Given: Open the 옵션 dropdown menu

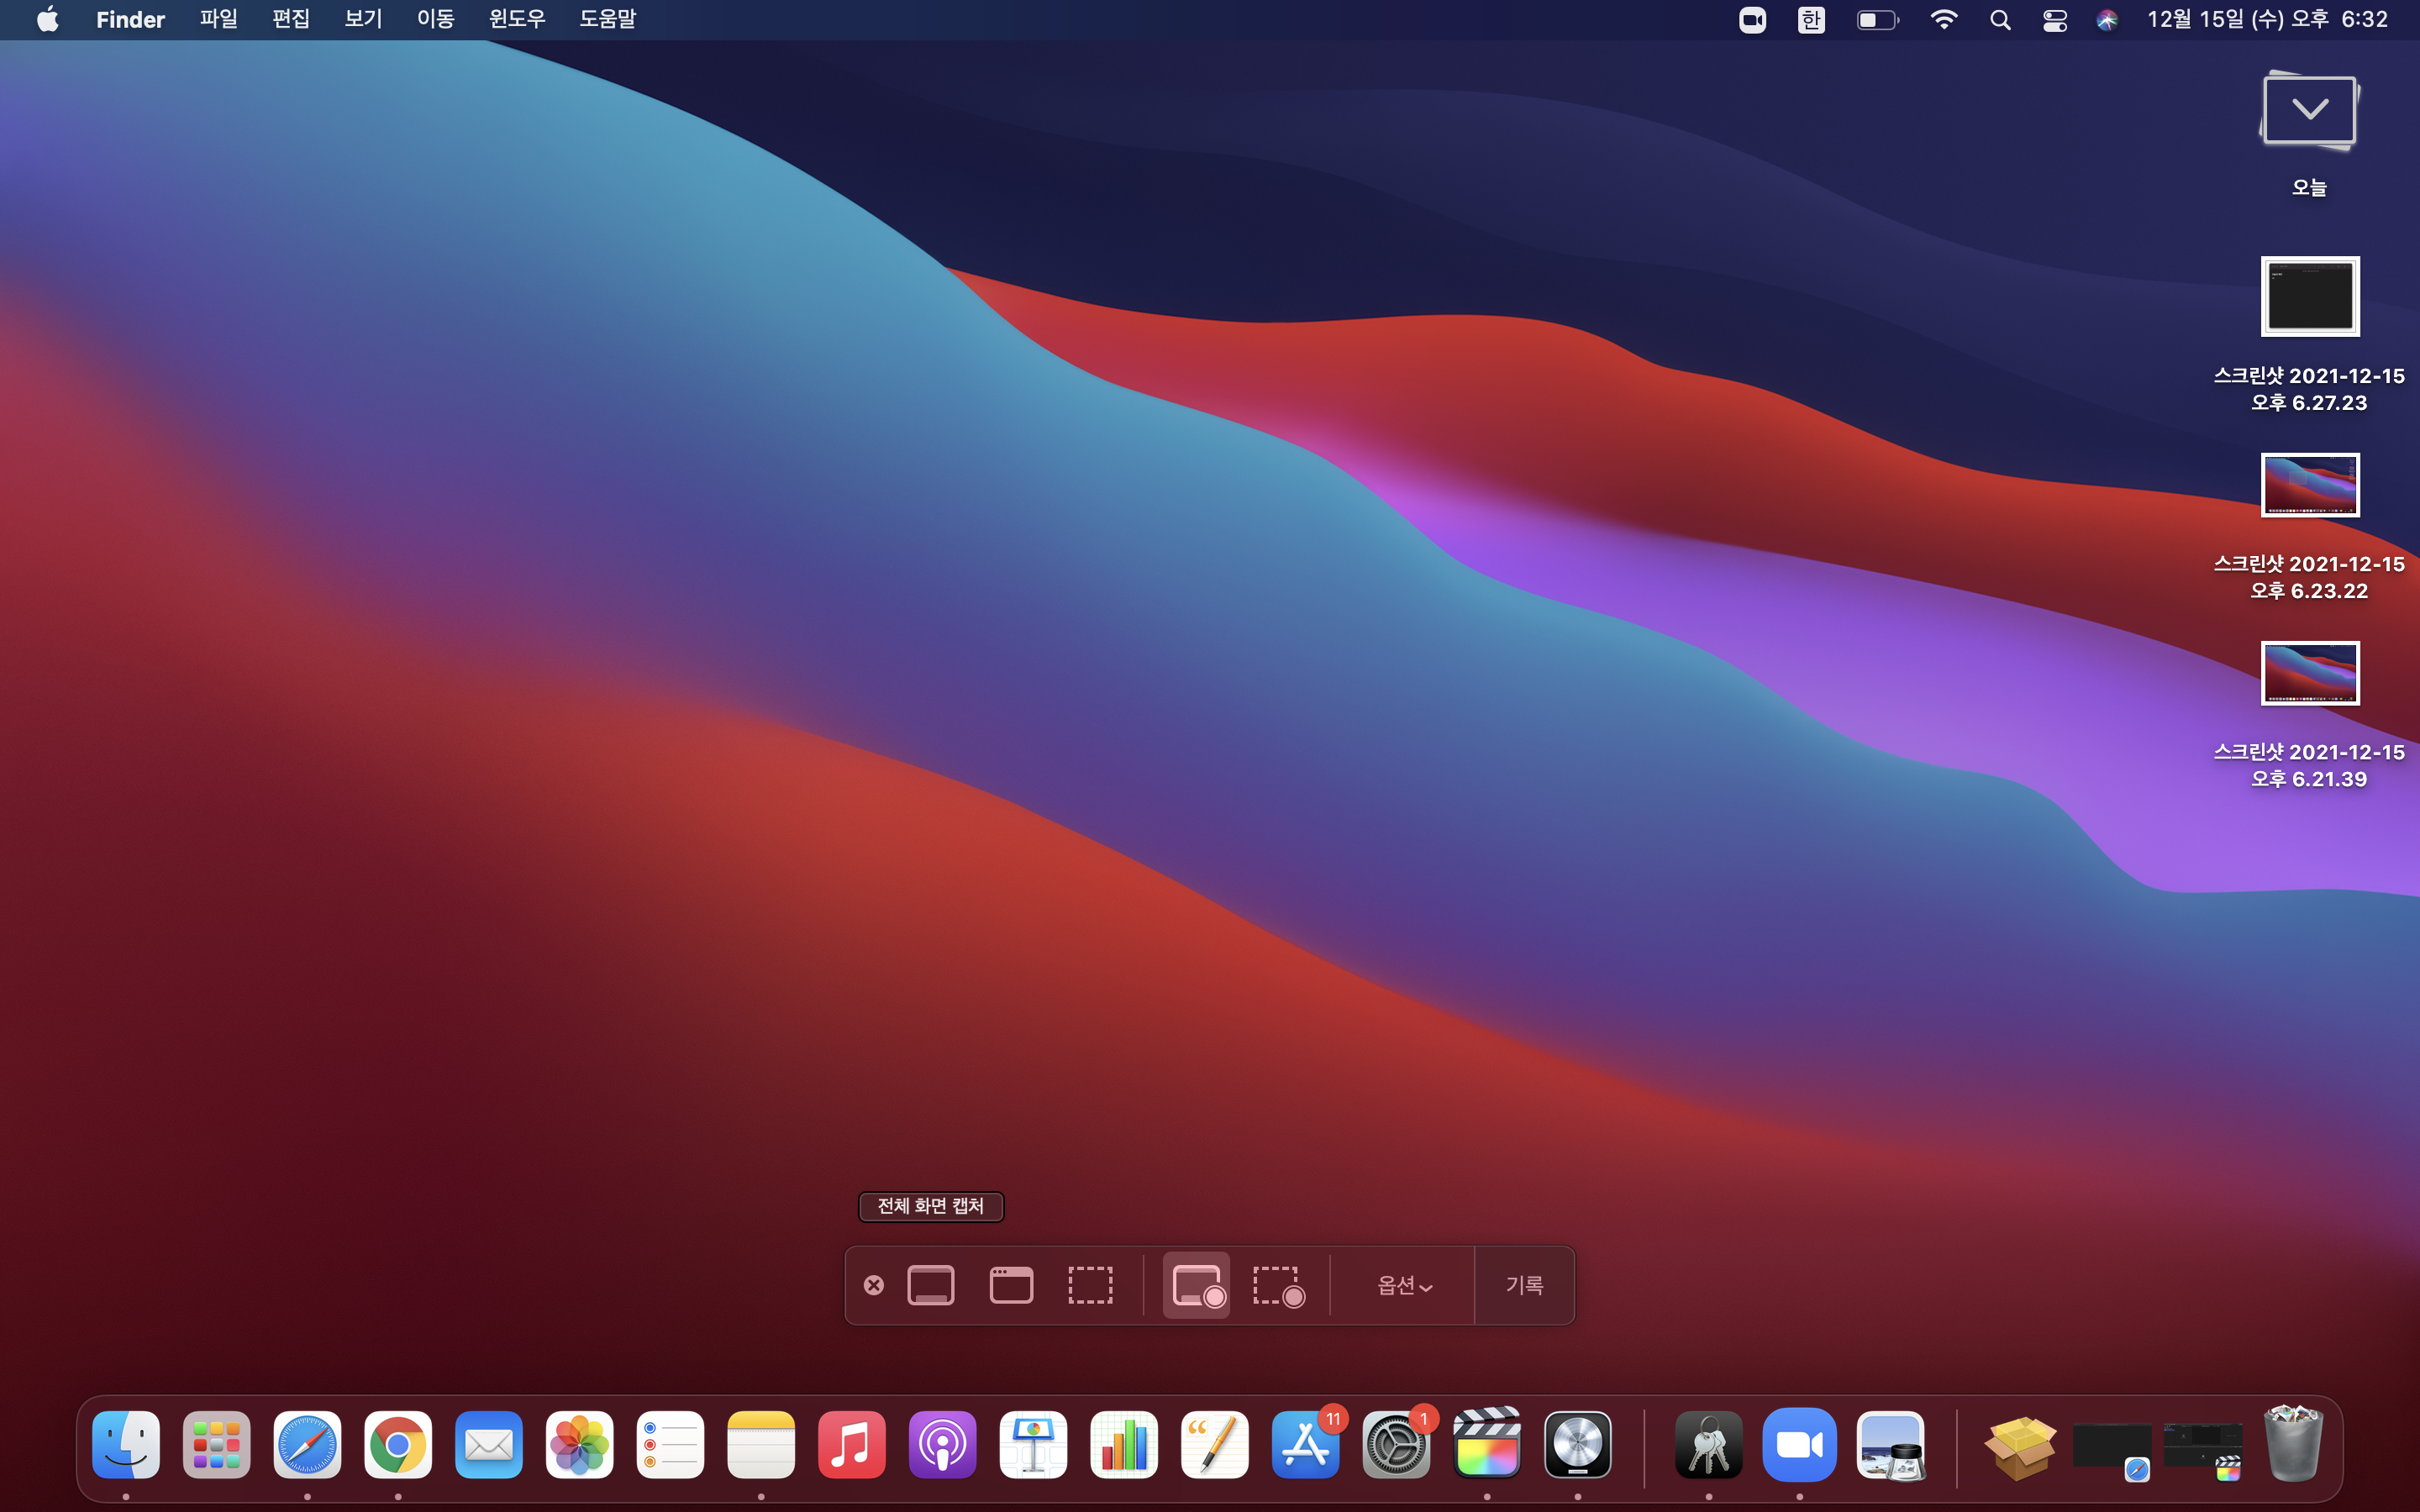Looking at the screenshot, I should pyautogui.click(x=1404, y=1285).
